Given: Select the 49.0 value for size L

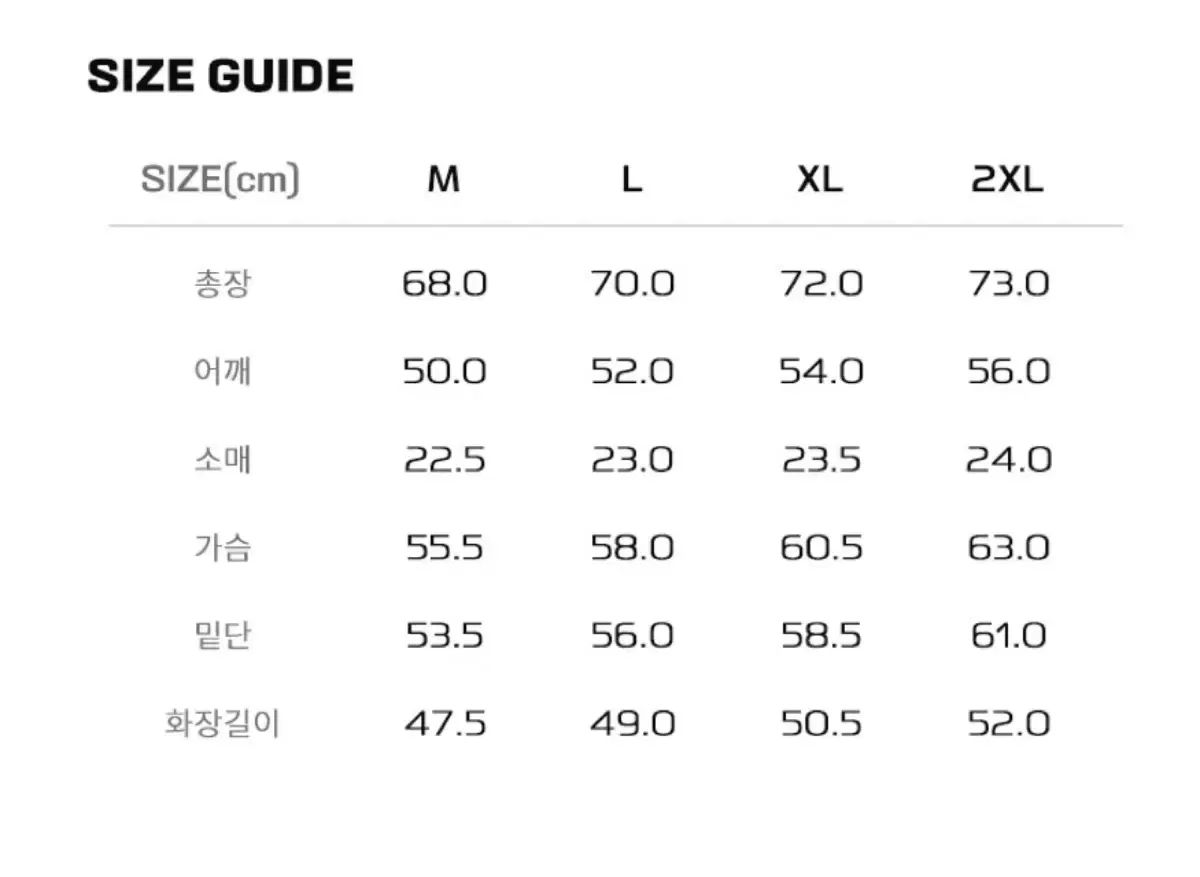Looking at the screenshot, I should point(632,723).
